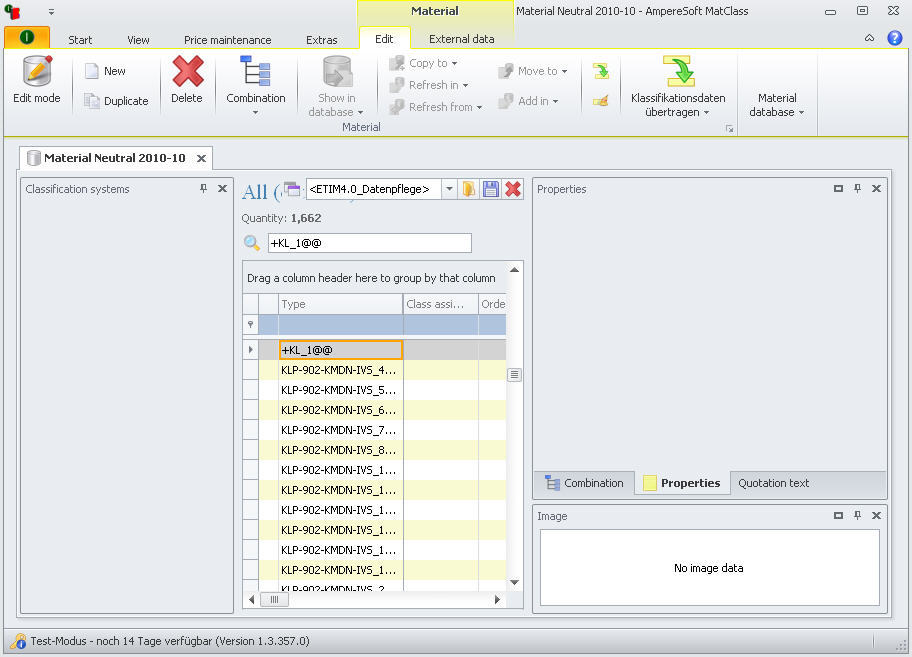Expand the Move to dropdown
Viewport: 912px width, 657px height.
click(x=564, y=72)
